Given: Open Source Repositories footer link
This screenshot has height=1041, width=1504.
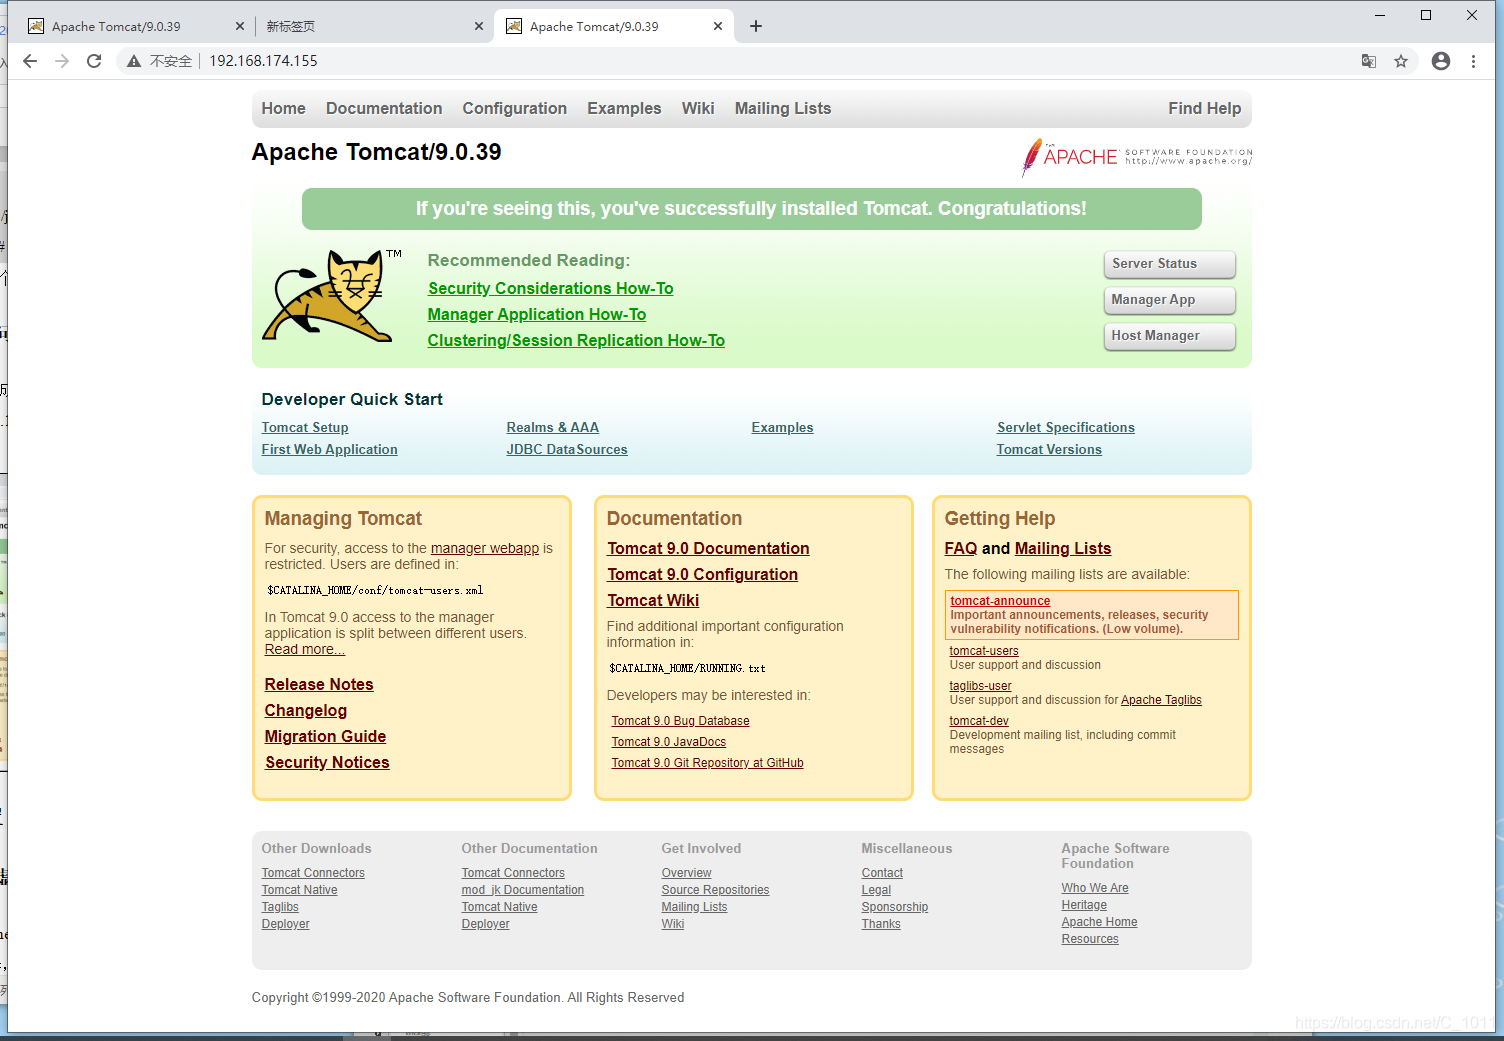Looking at the screenshot, I should (x=715, y=890).
